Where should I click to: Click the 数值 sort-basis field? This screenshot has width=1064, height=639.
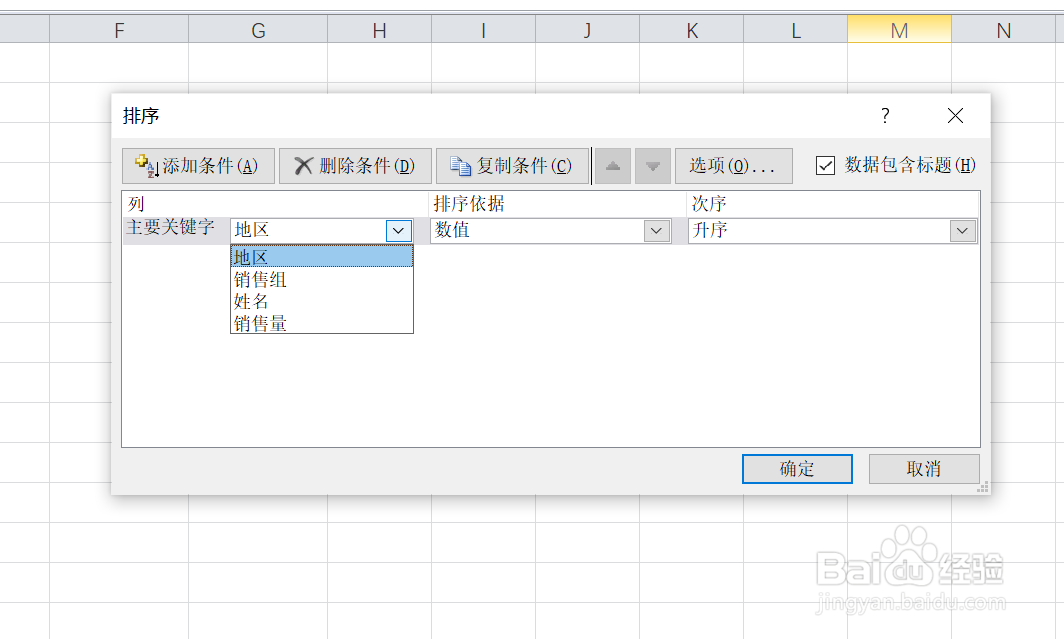click(x=550, y=231)
